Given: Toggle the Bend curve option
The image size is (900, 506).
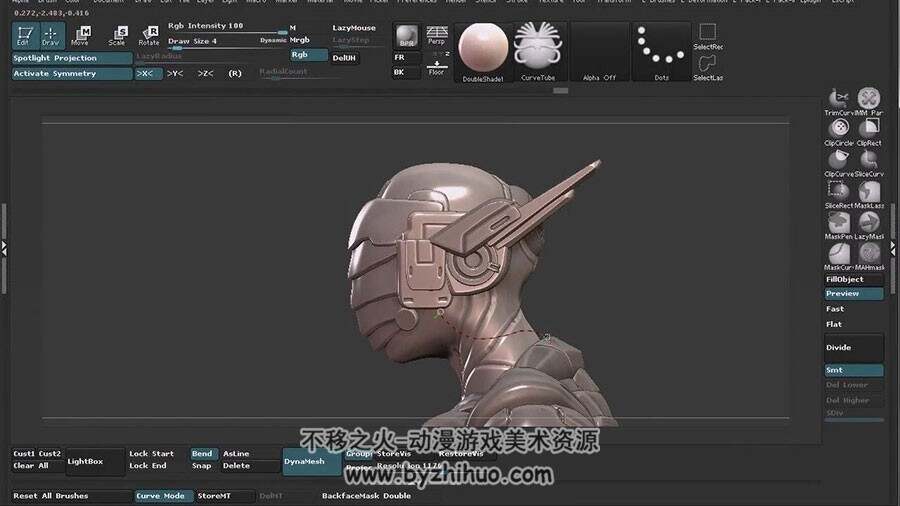Looking at the screenshot, I should [x=203, y=454].
